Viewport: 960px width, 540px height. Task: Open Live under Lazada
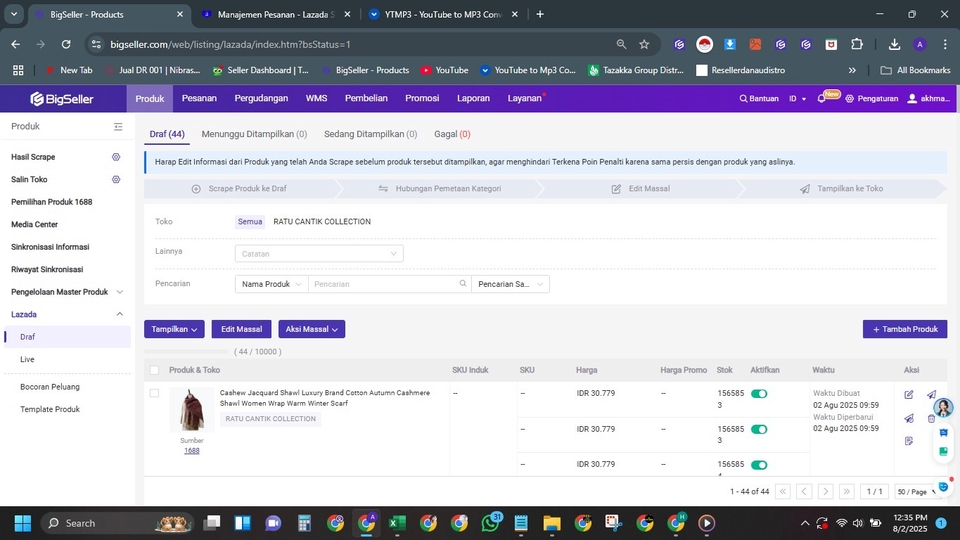click(x=27, y=359)
